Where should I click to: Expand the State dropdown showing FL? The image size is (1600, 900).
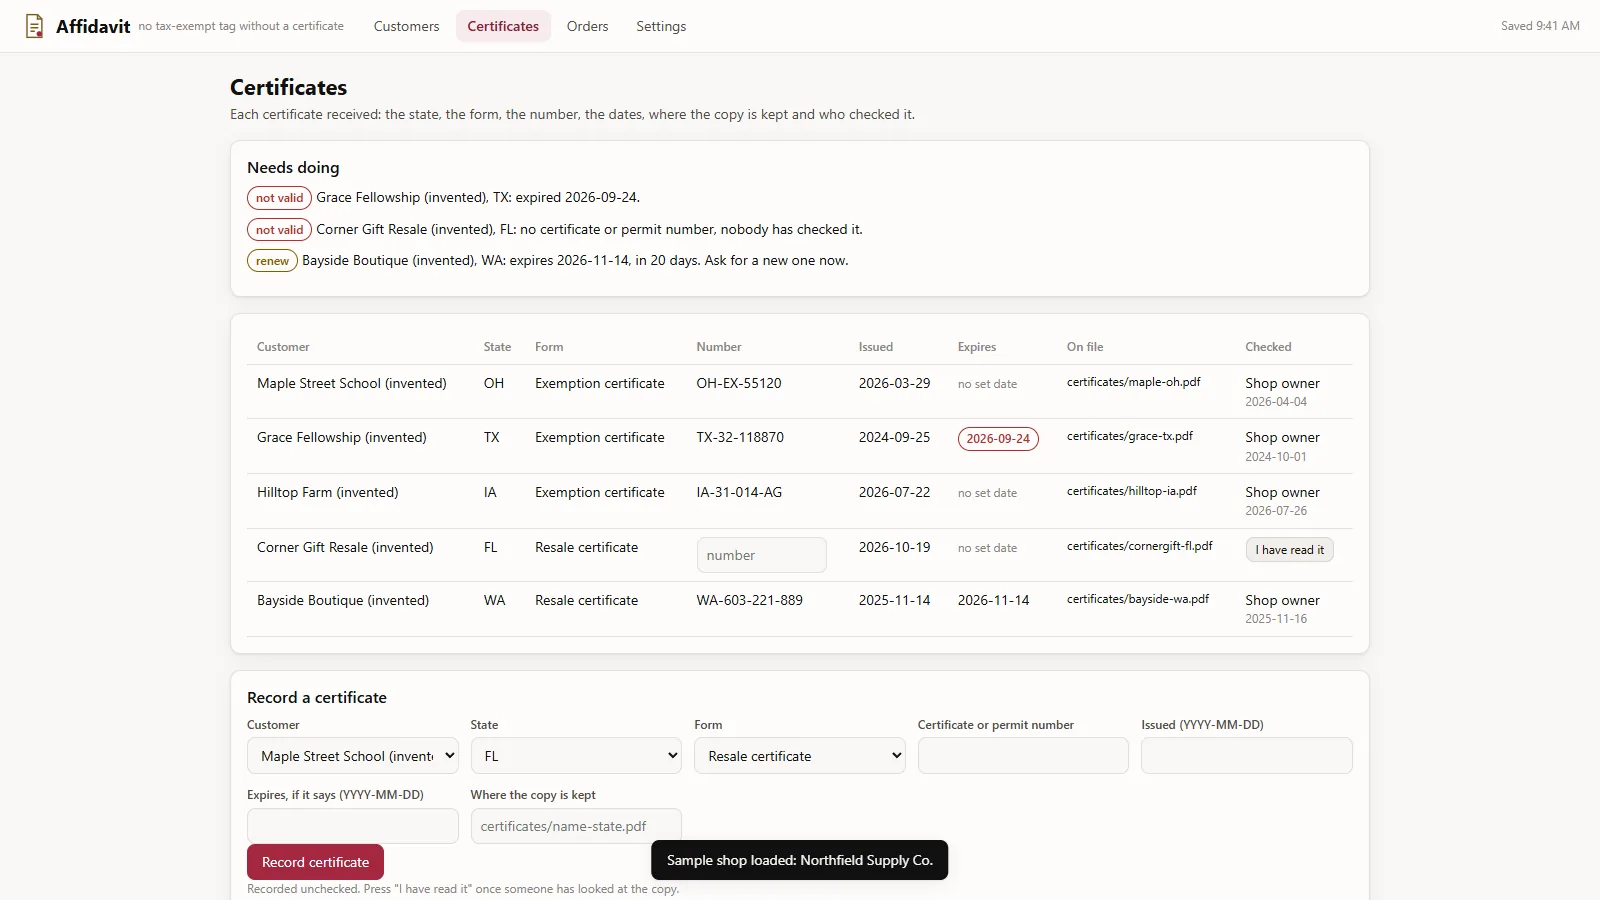pyautogui.click(x=576, y=756)
